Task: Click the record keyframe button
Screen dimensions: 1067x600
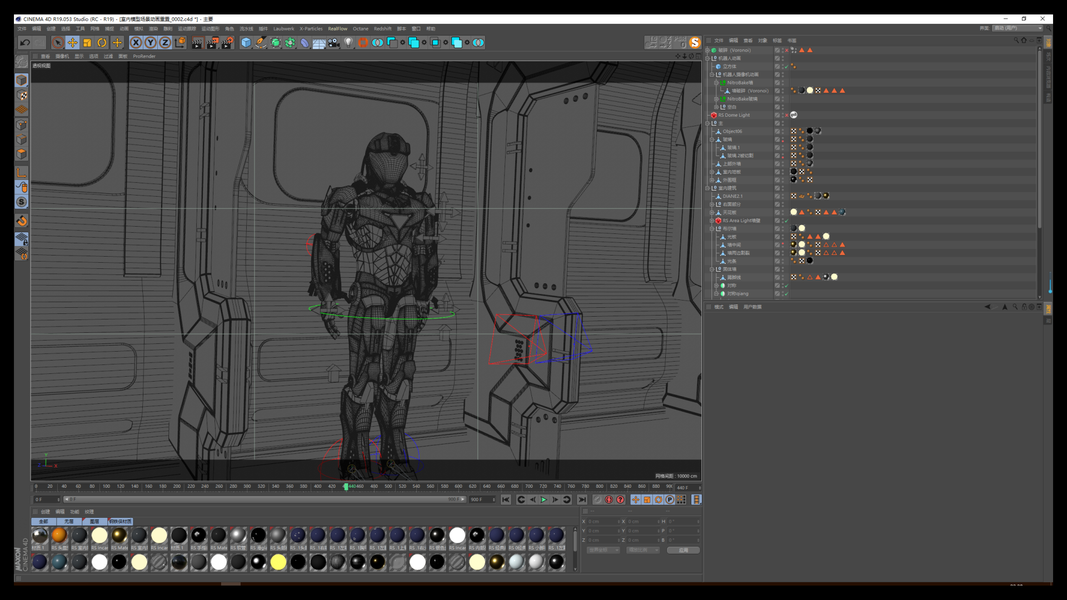Action: tap(597, 499)
